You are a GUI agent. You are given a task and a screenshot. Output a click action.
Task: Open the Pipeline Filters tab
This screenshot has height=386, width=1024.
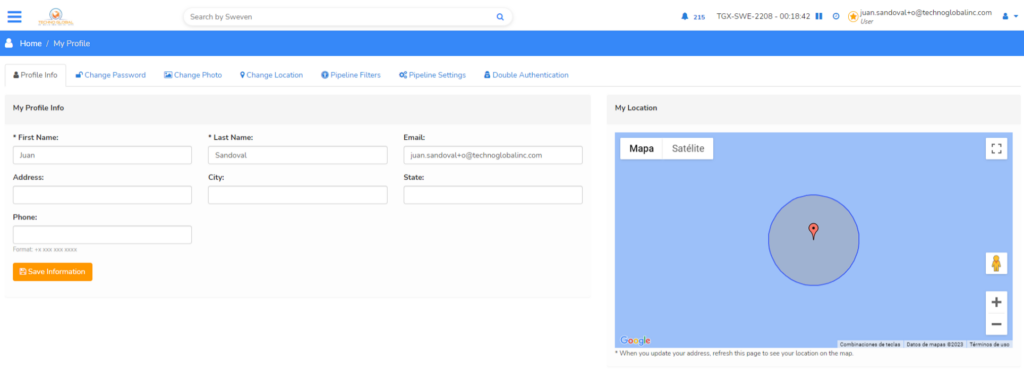(x=351, y=75)
